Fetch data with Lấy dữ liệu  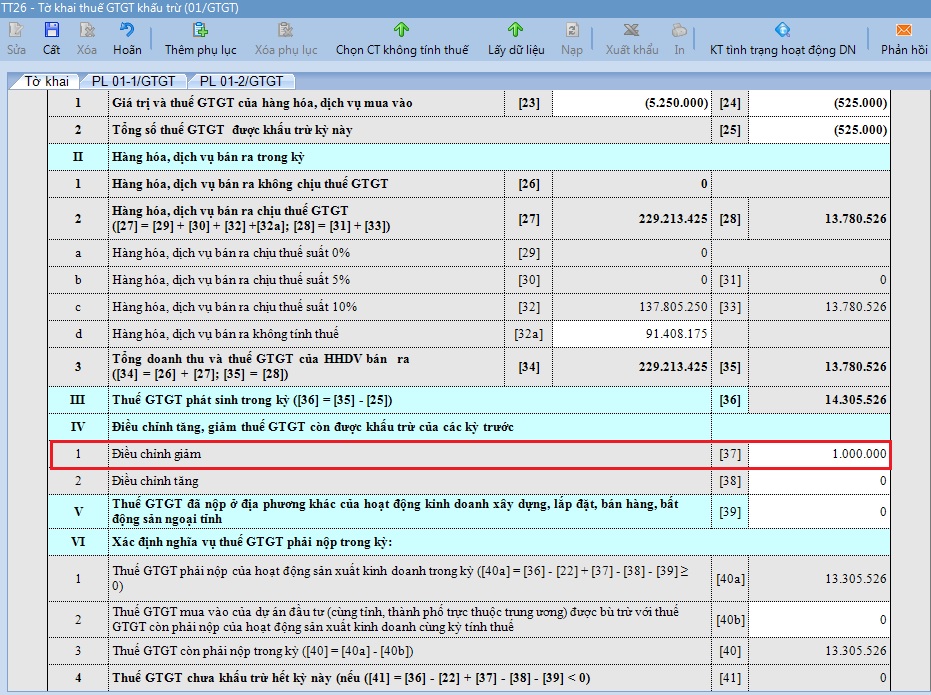(515, 30)
